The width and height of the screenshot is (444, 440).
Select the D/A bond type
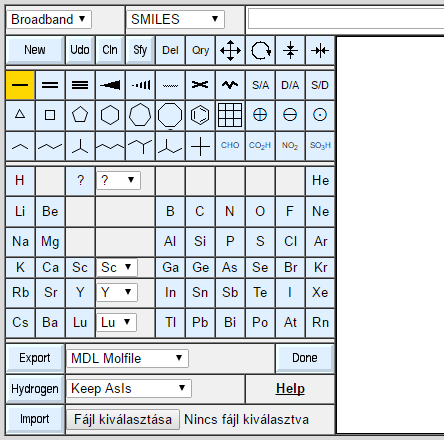[290, 85]
